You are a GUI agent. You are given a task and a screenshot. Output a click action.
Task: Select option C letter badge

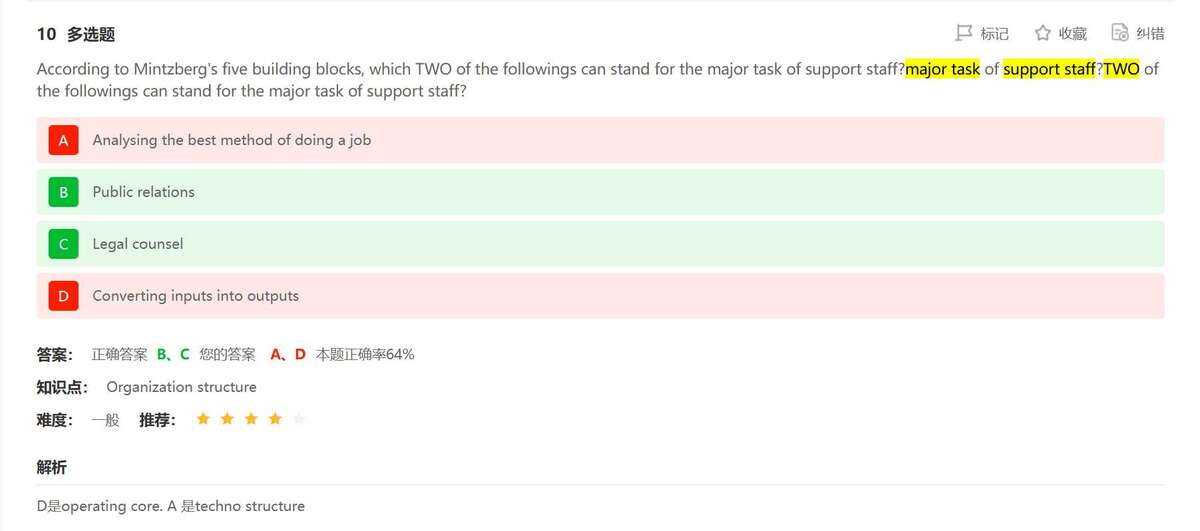pyautogui.click(x=63, y=244)
